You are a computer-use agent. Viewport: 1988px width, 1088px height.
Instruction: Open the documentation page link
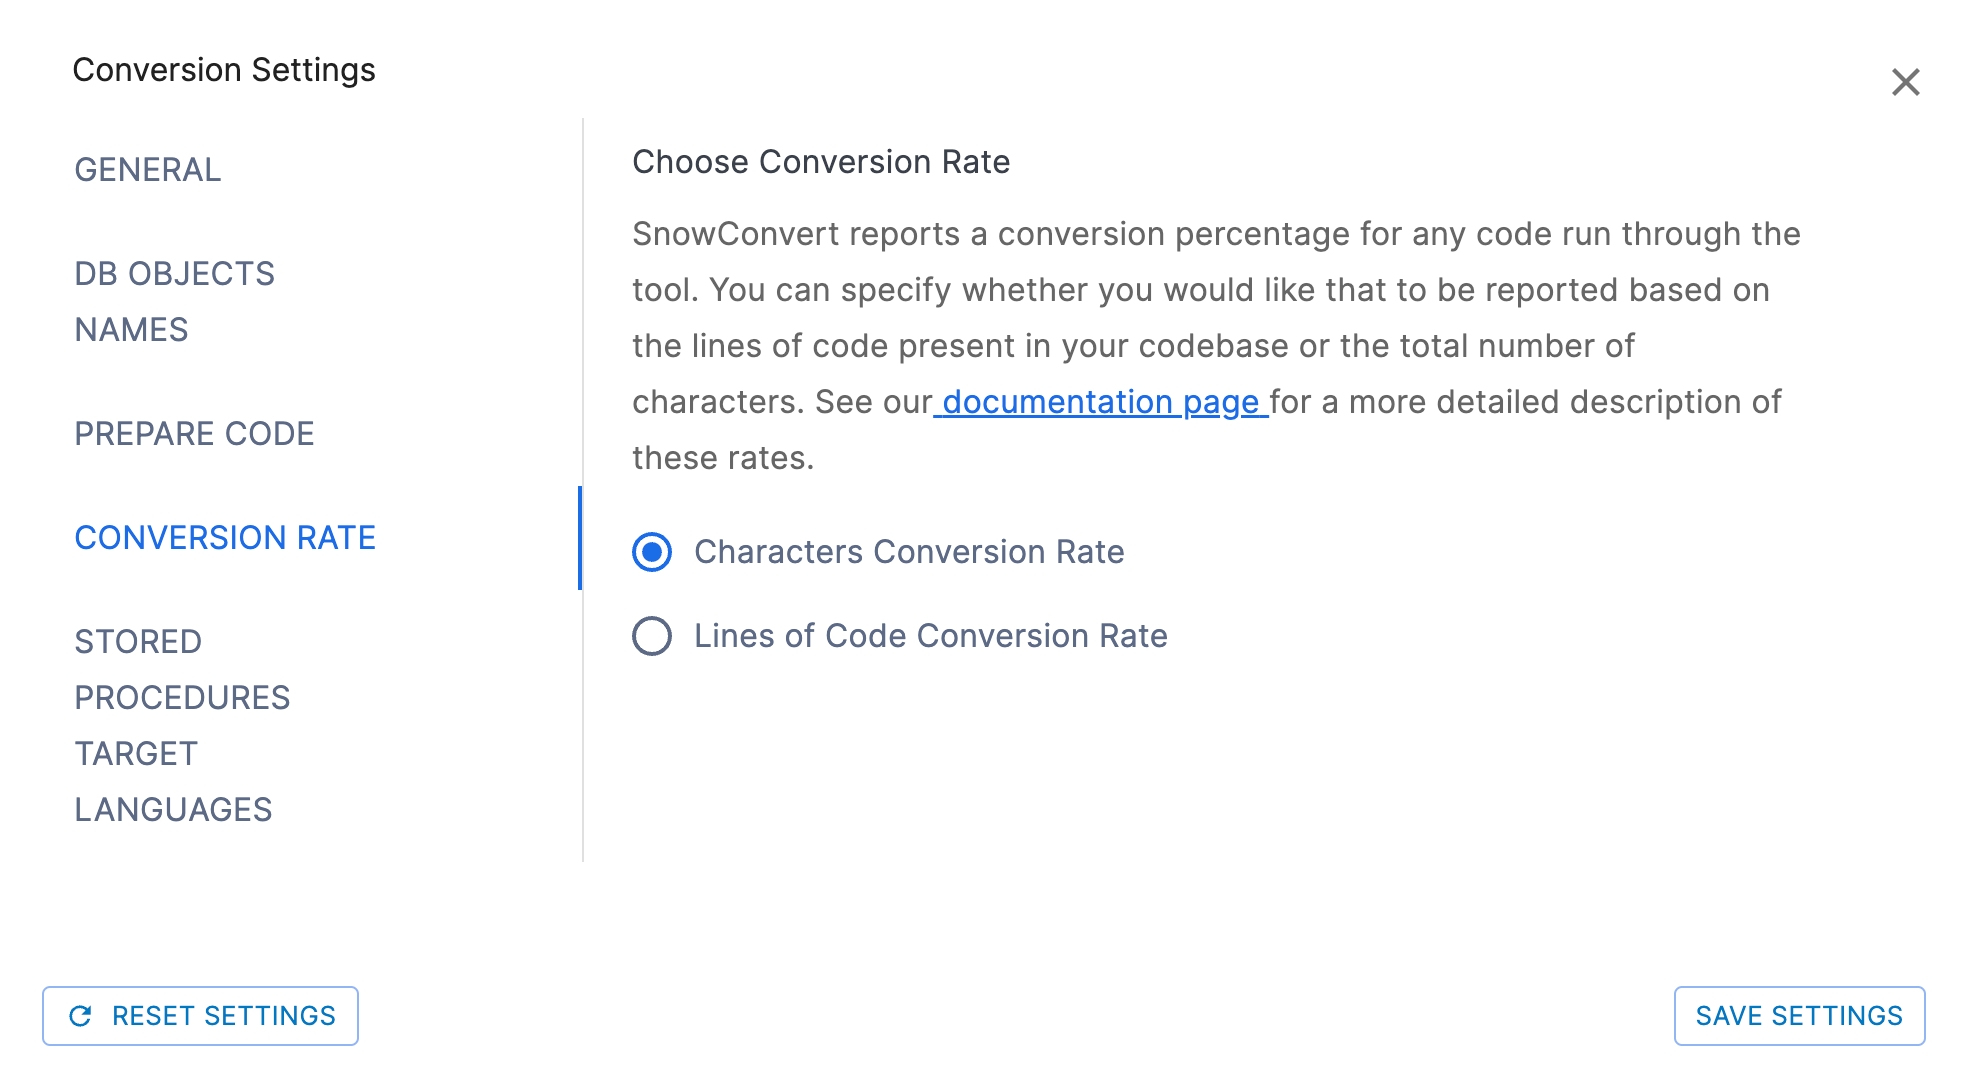(1100, 402)
